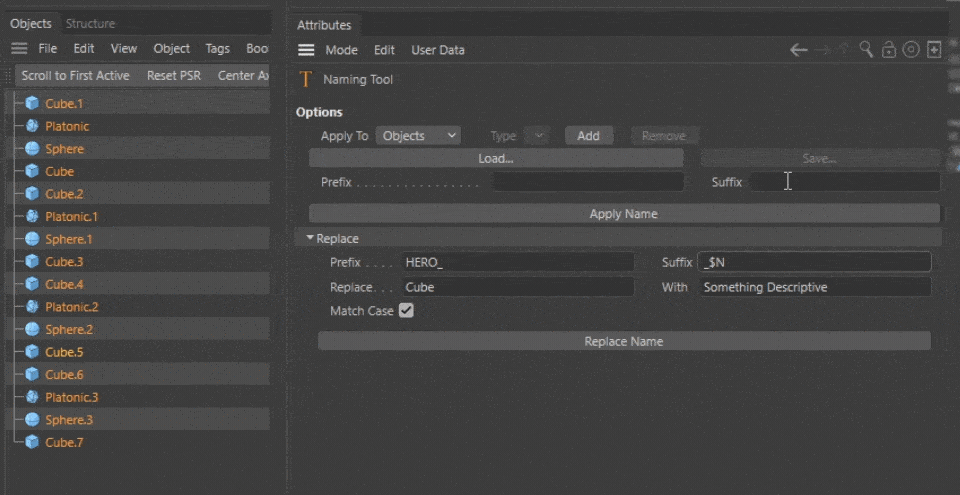Click the Cube.7 object icon
Viewport: 960px width, 495px height.
32,442
